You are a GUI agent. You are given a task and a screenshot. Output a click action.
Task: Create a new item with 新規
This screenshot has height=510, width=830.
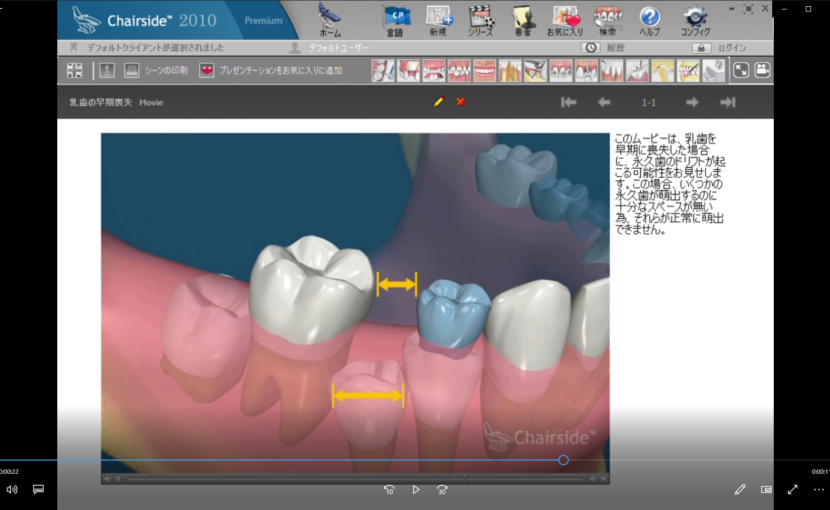point(439,21)
